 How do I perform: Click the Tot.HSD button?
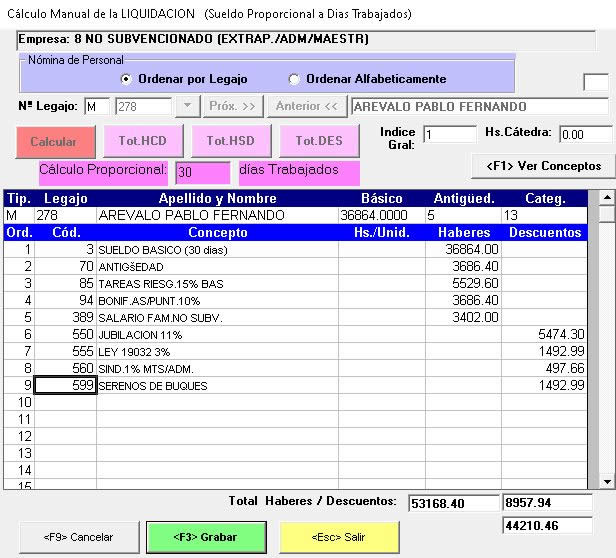tap(231, 141)
